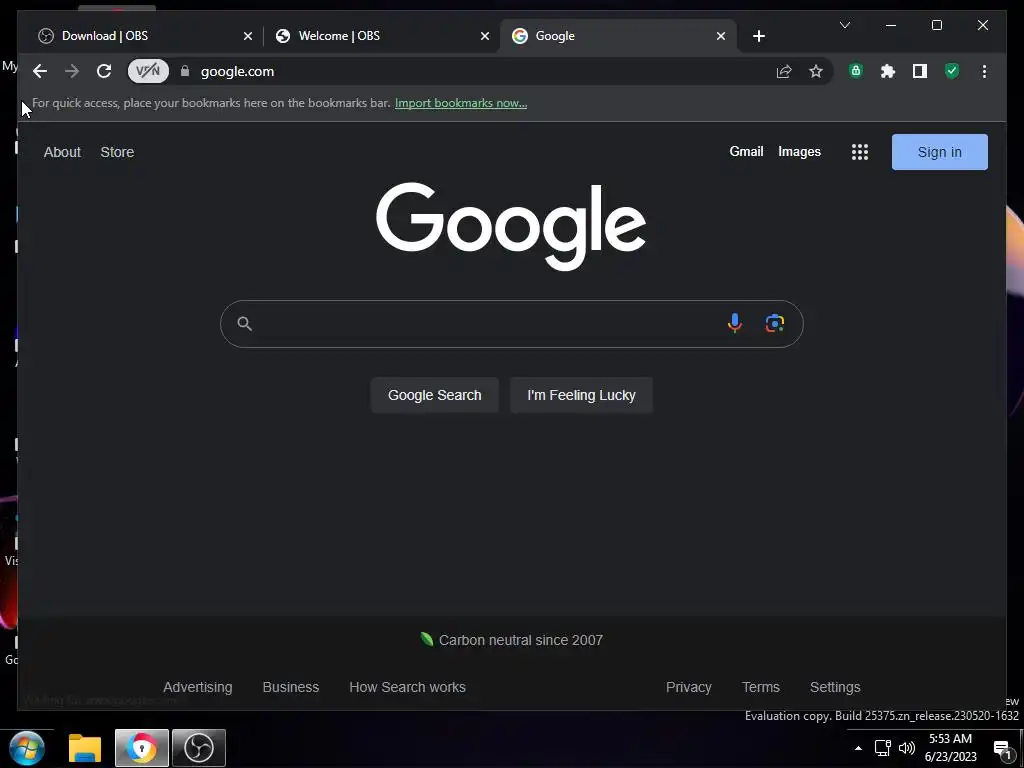
Task: Open the volume control in tray
Action: coord(907,748)
